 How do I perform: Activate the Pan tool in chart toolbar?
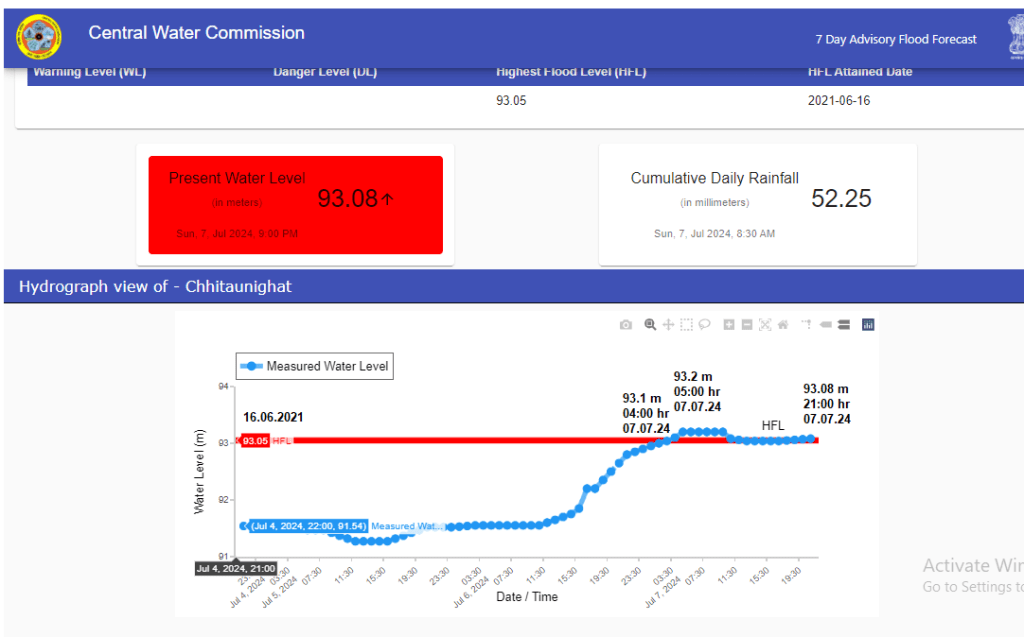(668, 325)
